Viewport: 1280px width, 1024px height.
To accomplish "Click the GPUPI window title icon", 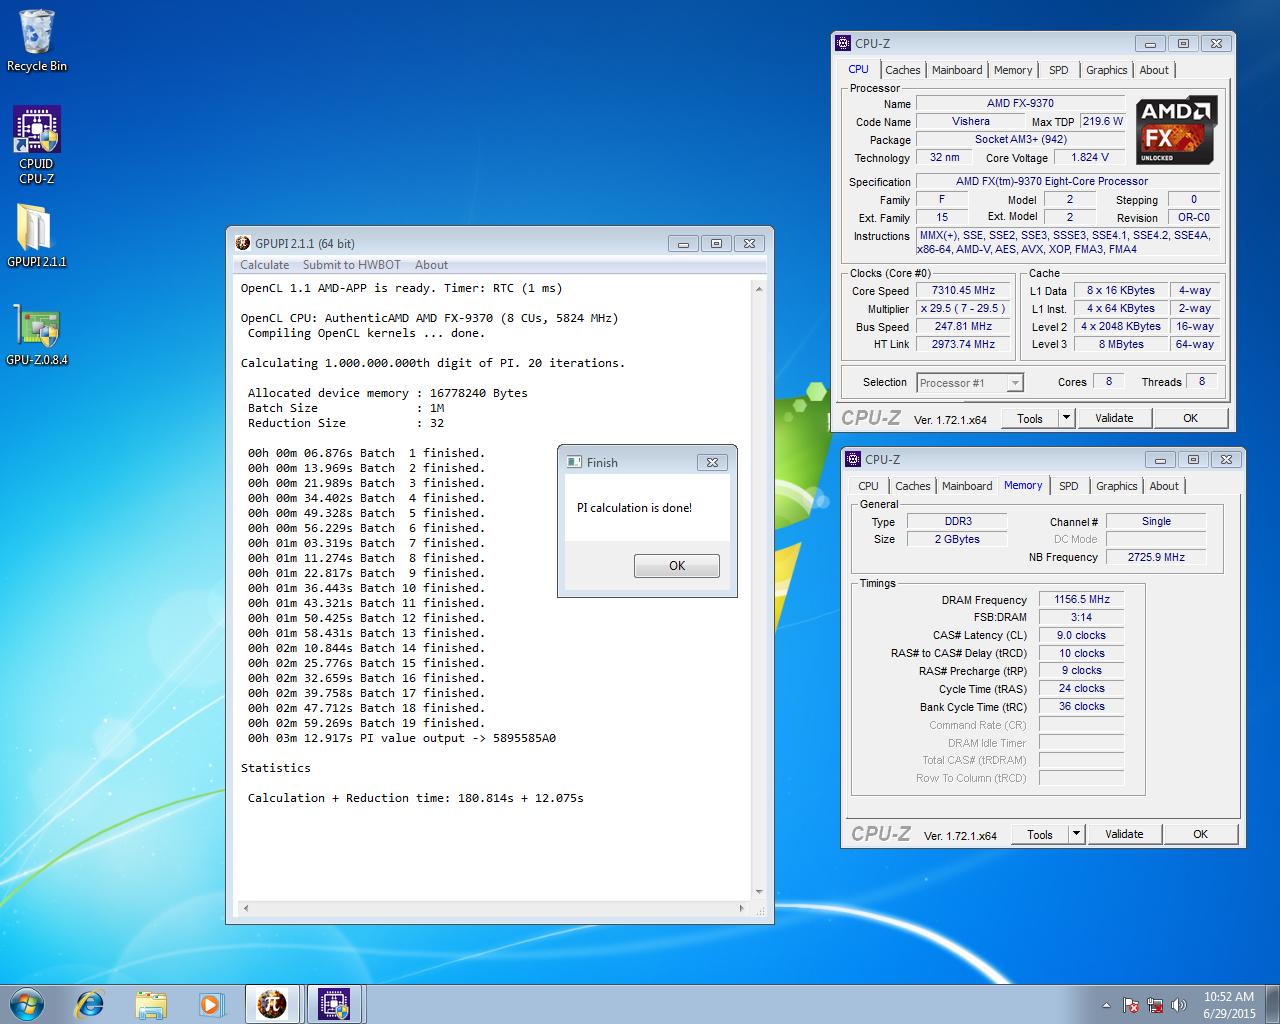I will (x=242, y=243).
